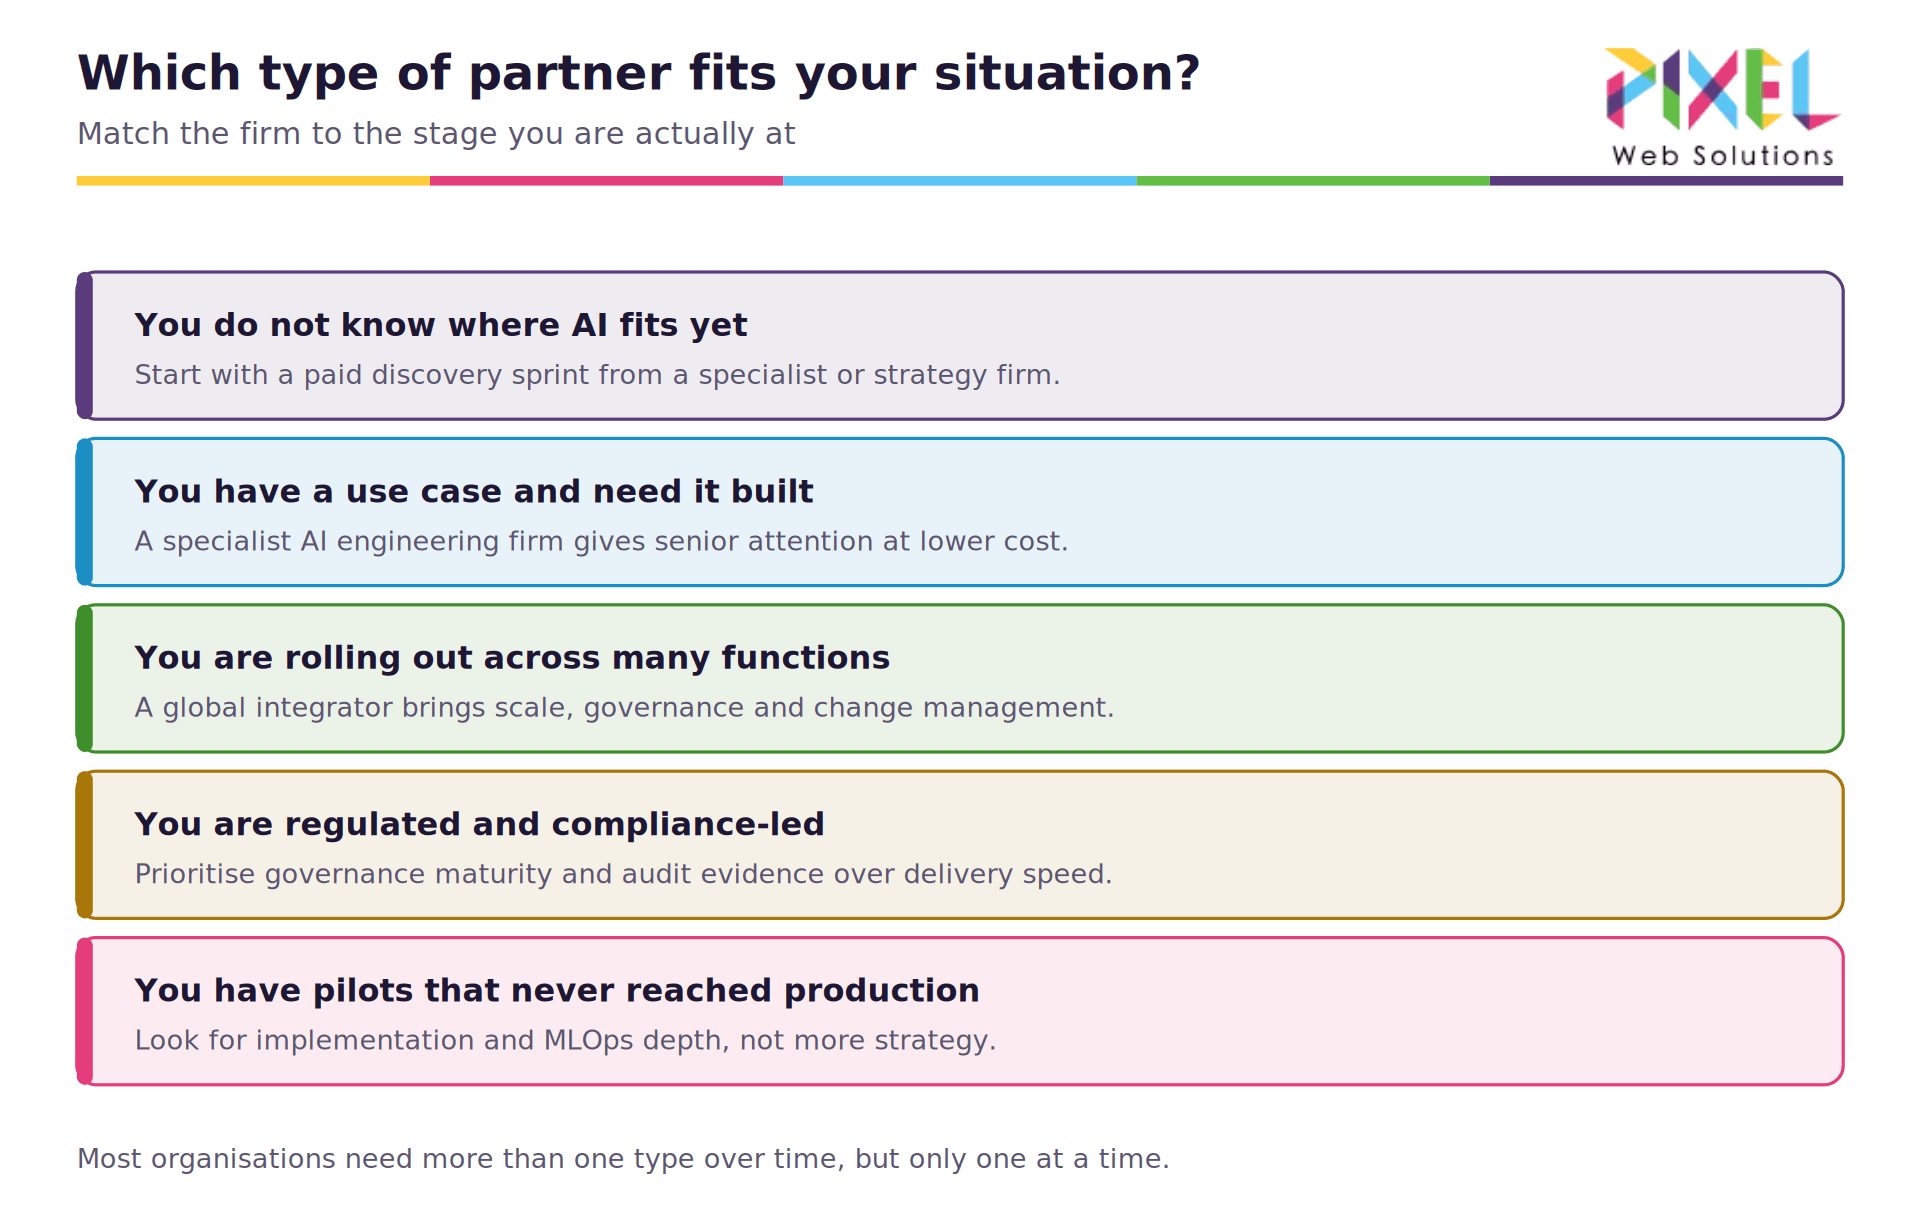Screen dimensions: 1920x1216
Task: Click the purple accent bar on first card
Action: coord(85,345)
